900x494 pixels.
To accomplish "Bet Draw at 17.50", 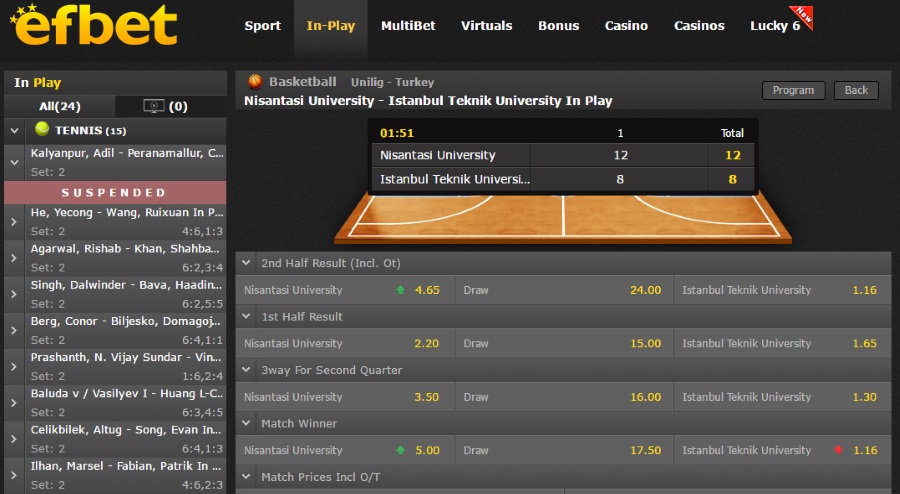I will click(x=564, y=450).
